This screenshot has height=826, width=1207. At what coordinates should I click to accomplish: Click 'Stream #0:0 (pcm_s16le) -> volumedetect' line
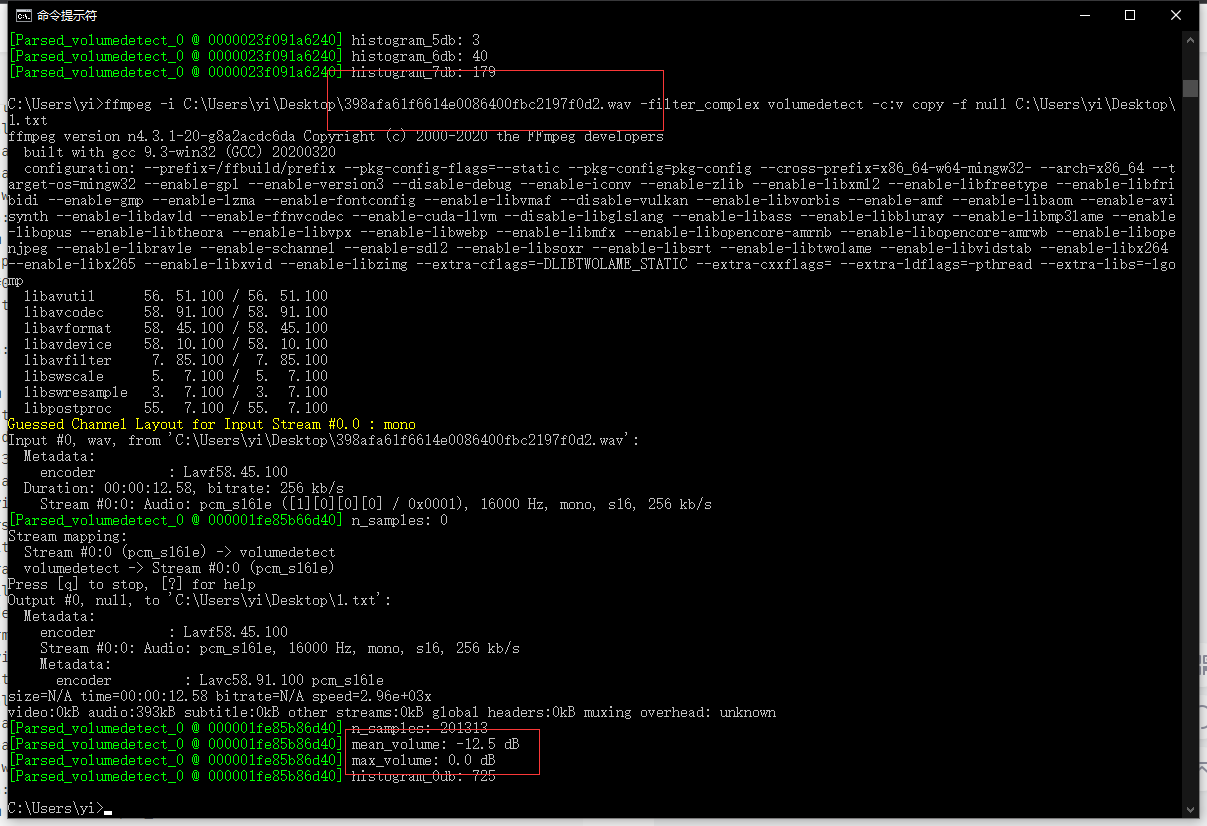pos(179,552)
